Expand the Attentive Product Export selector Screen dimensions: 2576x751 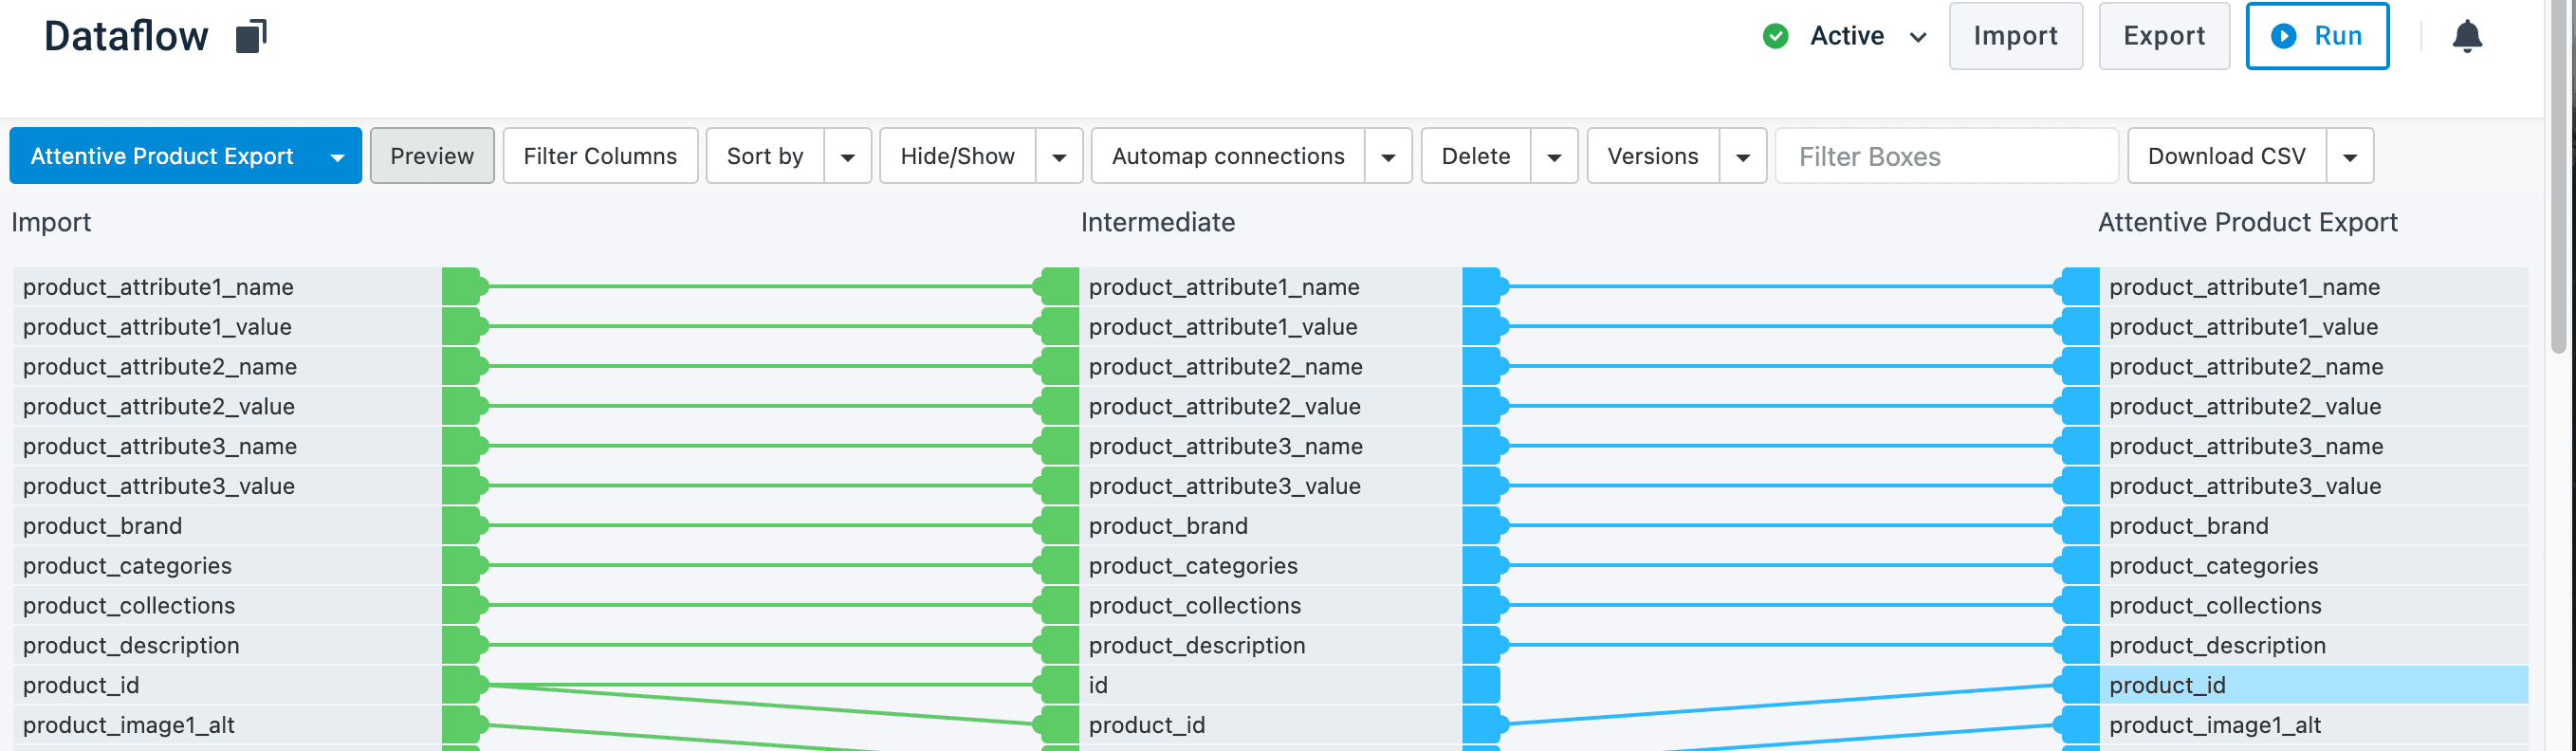(x=337, y=157)
